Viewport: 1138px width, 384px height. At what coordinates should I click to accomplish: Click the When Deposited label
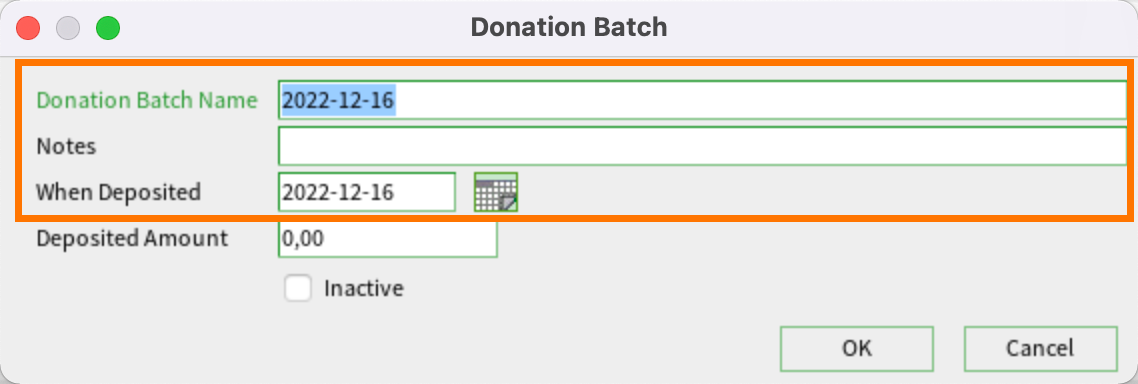pos(118,192)
